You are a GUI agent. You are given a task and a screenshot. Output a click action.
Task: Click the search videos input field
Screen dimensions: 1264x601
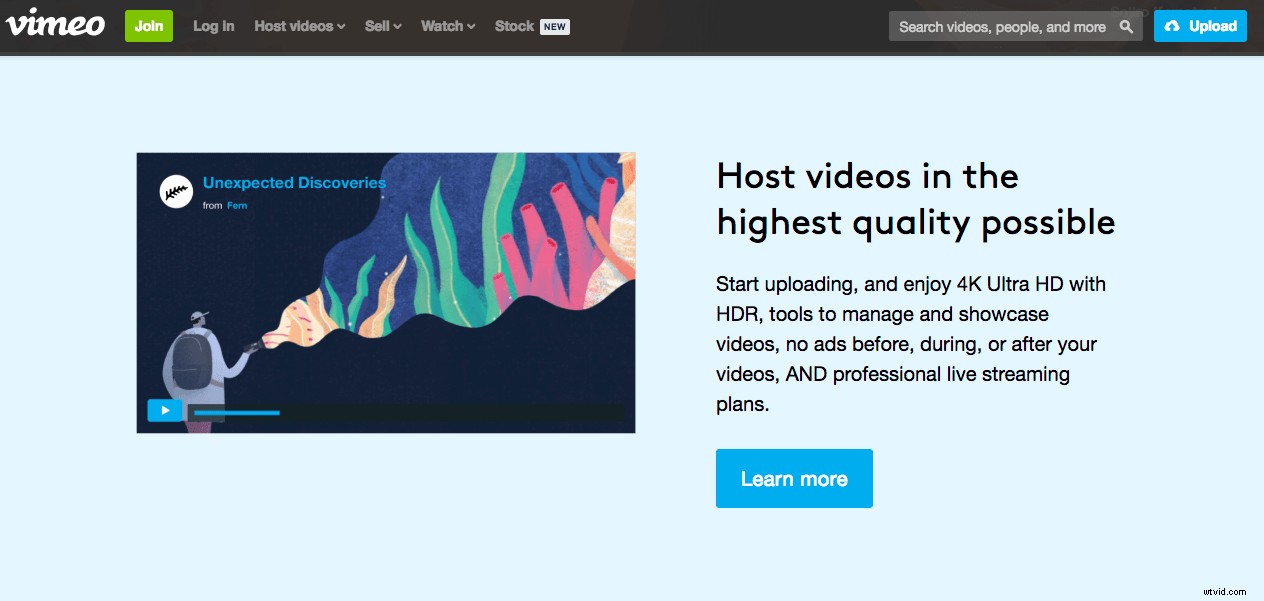[x=1000, y=26]
